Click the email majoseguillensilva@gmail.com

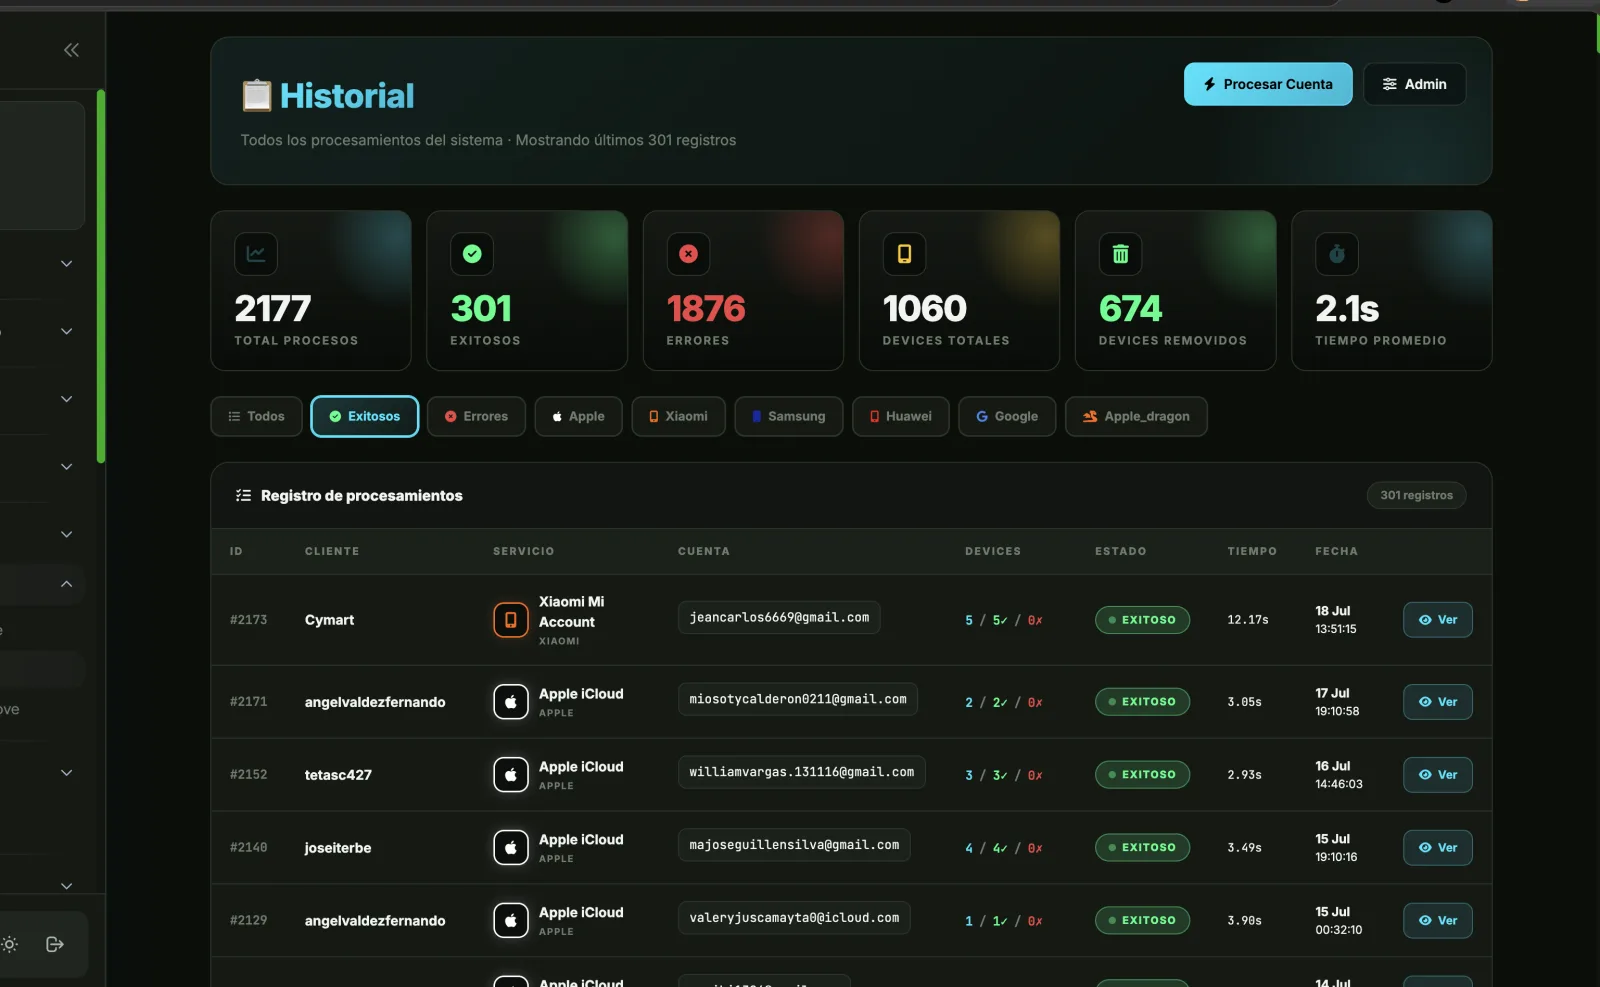794,846
